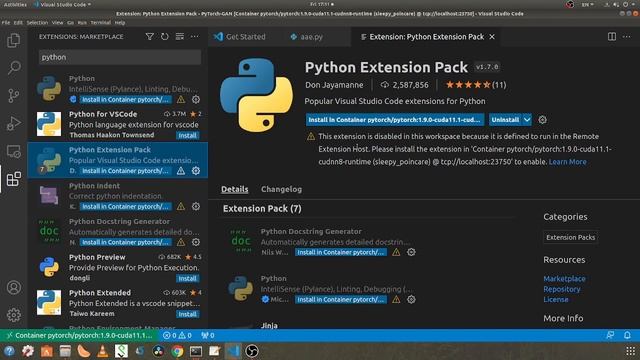Open the License resource link

point(556,300)
